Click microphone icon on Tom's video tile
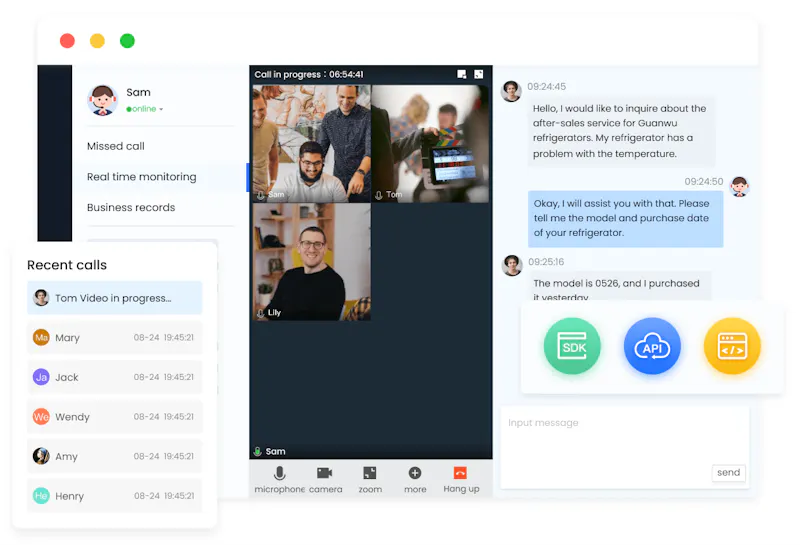This screenshot has height=545, width=800. tap(379, 195)
